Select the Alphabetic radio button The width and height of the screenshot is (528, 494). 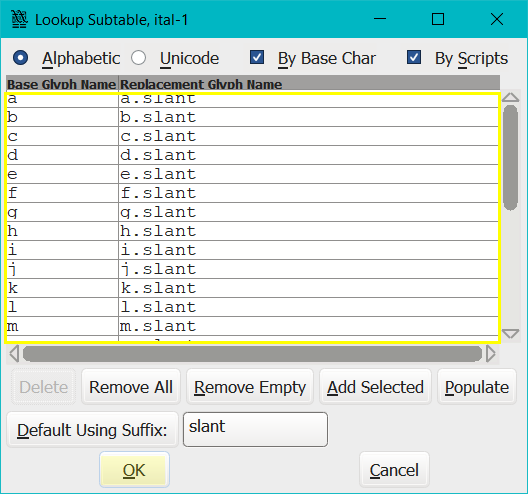click(21, 58)
